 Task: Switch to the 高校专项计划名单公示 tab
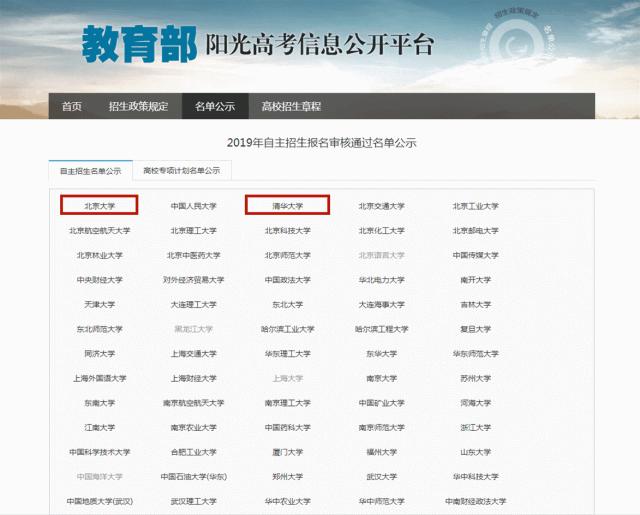[x=182, y=171]
